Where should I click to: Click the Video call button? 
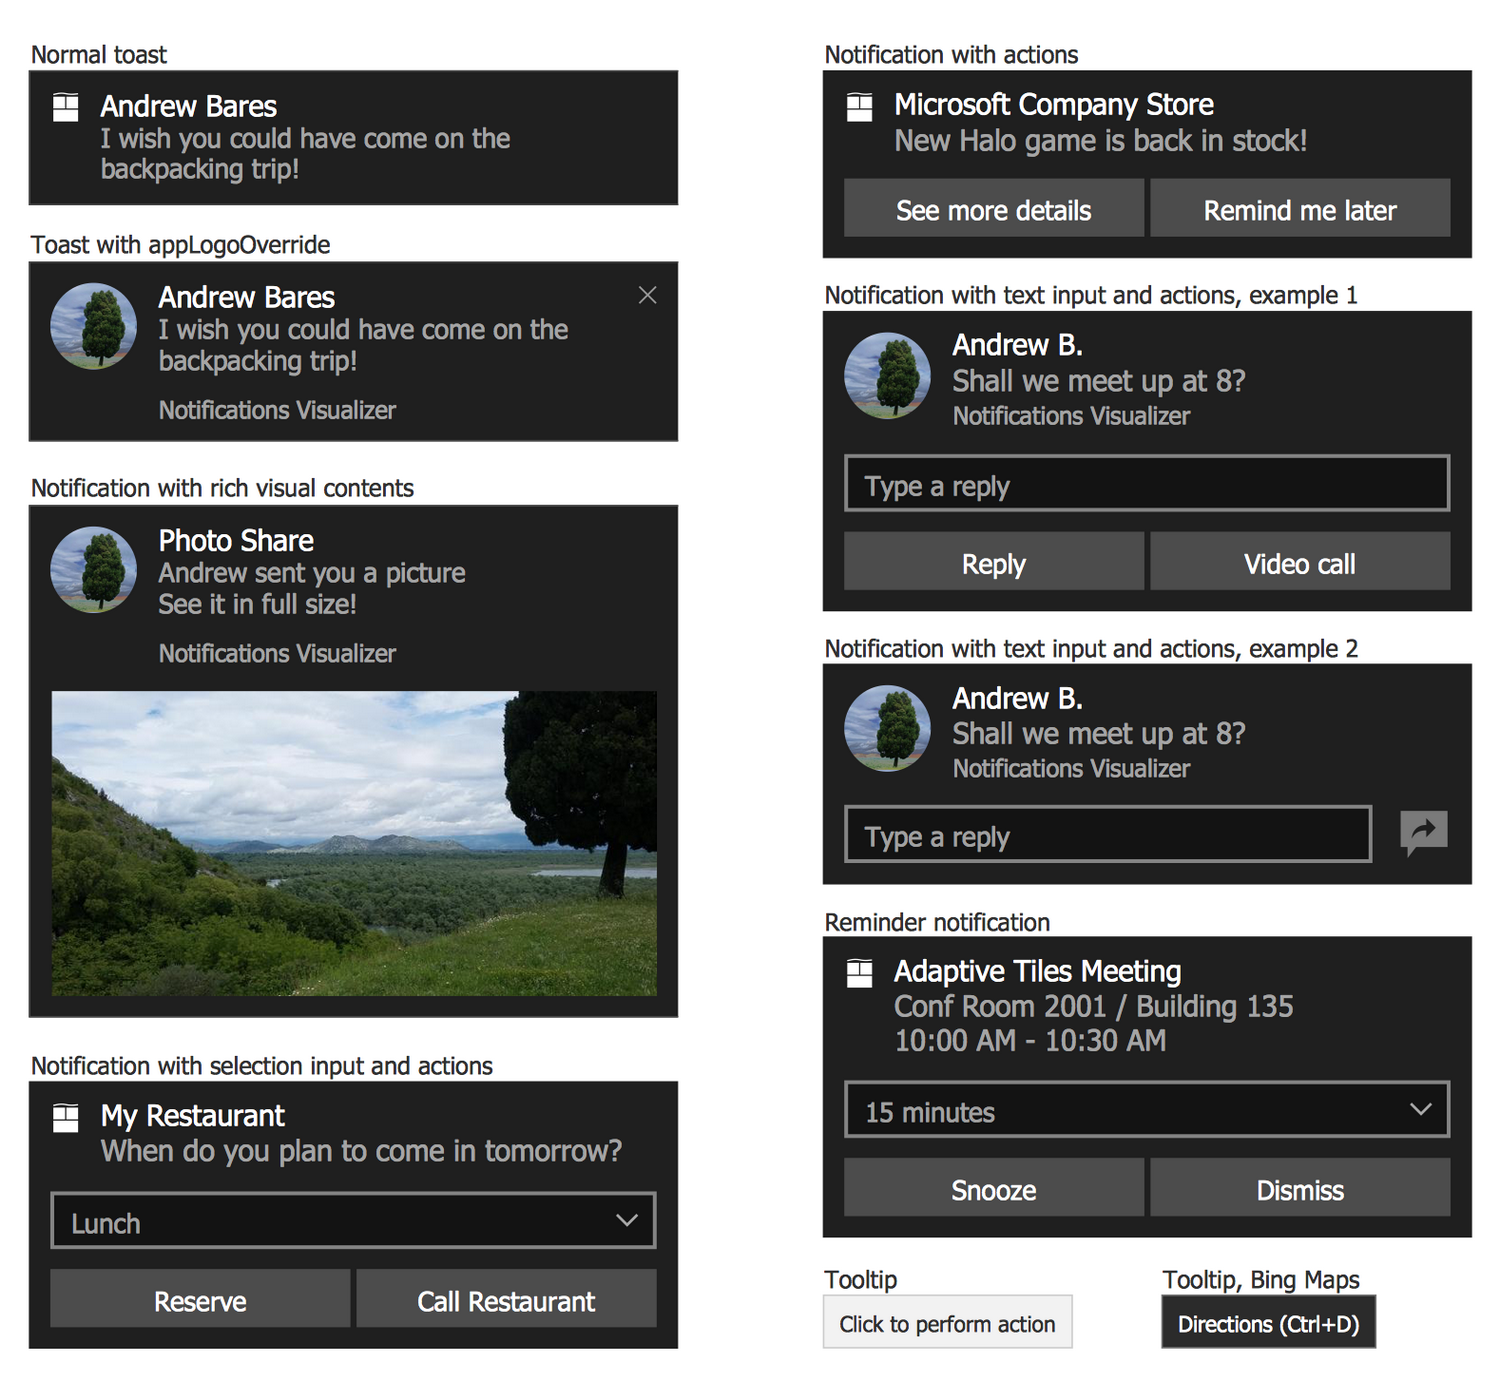[1300, 561]
